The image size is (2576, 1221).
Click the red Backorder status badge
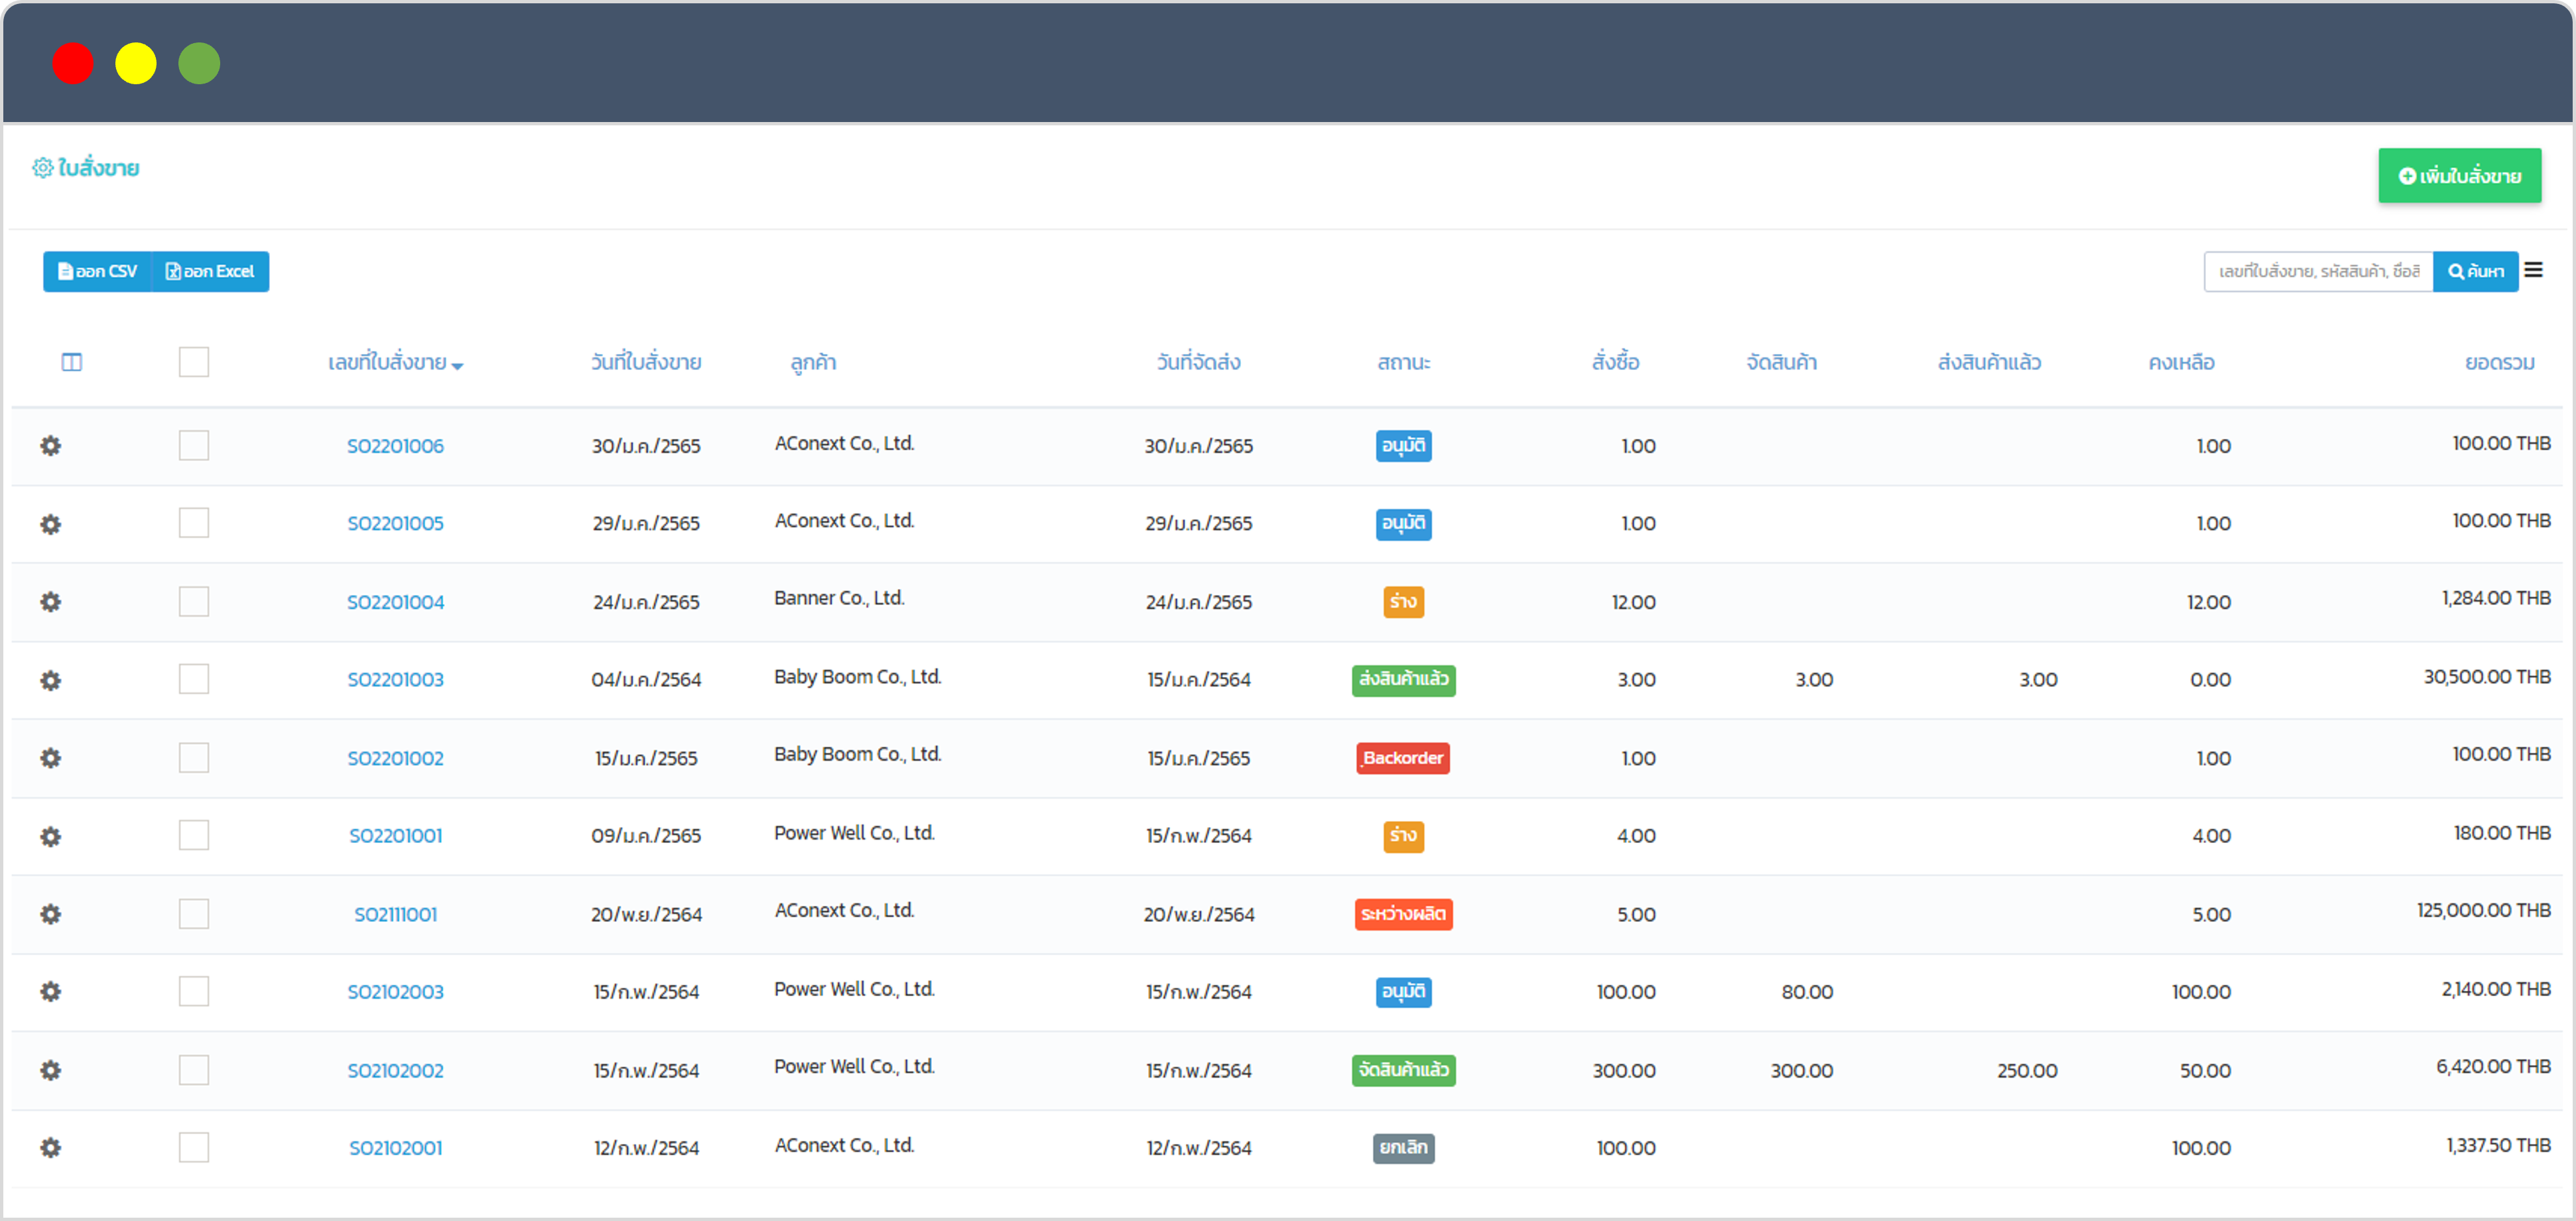[x=1403, y=758]
